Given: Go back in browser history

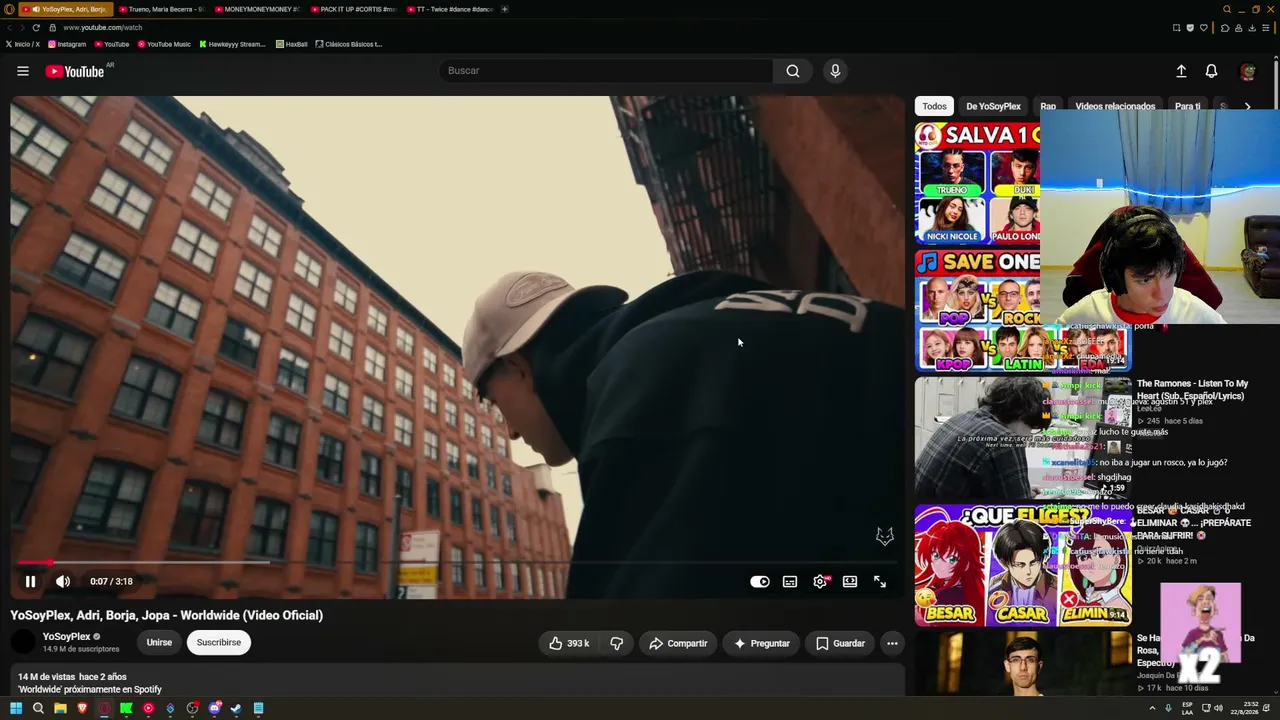Looking at the screenshot, I should (x=10, y=28).
